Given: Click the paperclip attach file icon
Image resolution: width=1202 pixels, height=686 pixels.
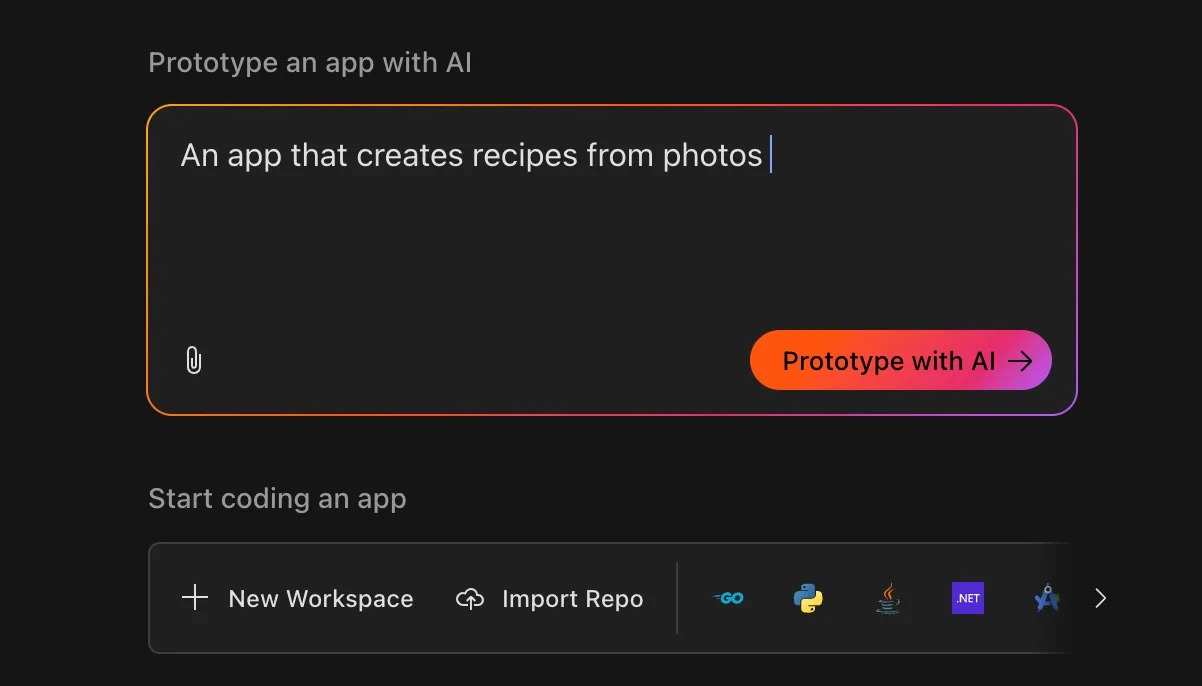Looking at the screenshot, I should pyautogui.click(x=194, y=360).
